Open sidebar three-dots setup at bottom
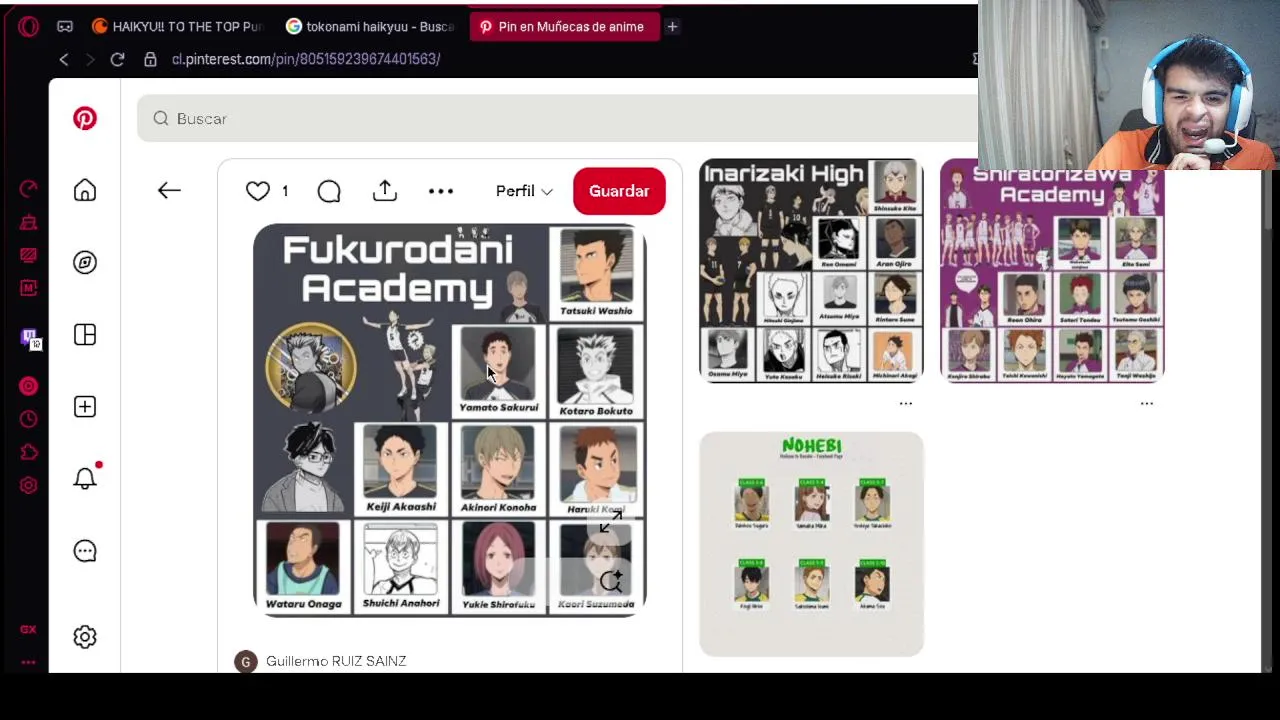This screenshot has width=1280, height=720. 28,662
